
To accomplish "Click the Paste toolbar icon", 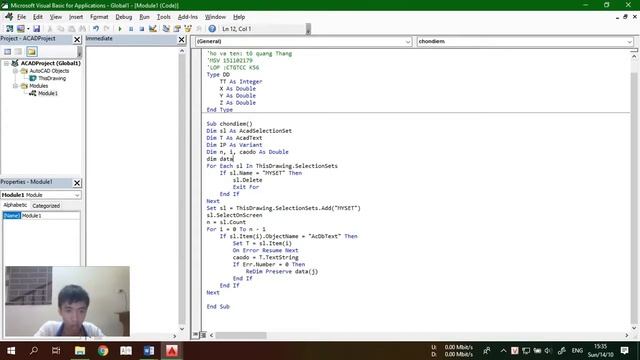I will click(71, 29).
